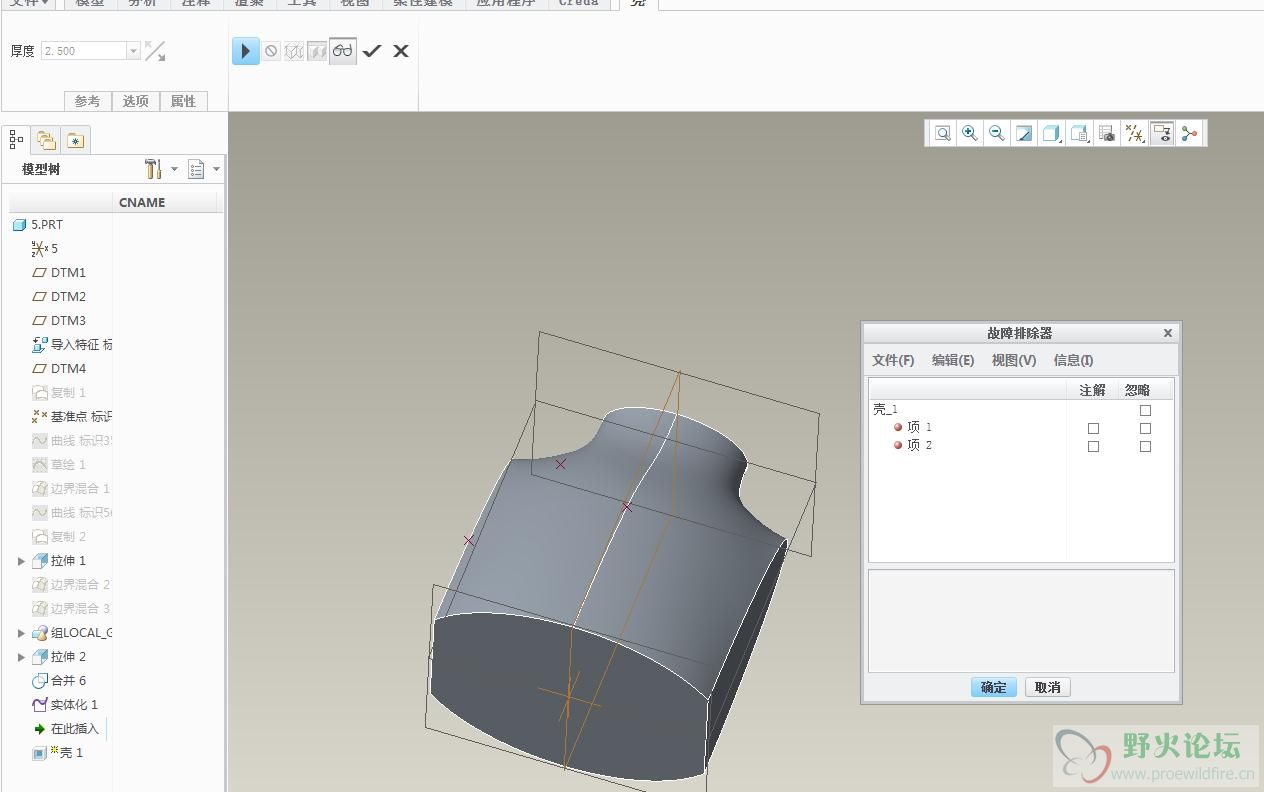Click the model tree Show list icon

196,169
